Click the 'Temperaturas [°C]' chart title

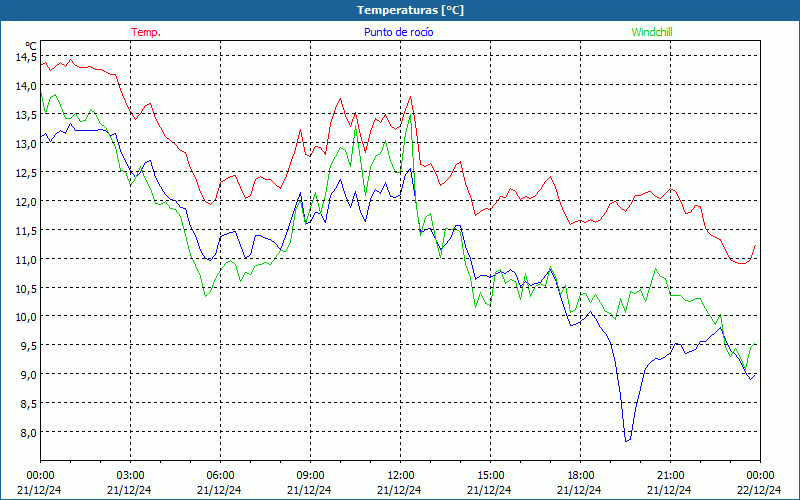click(410, 10)
